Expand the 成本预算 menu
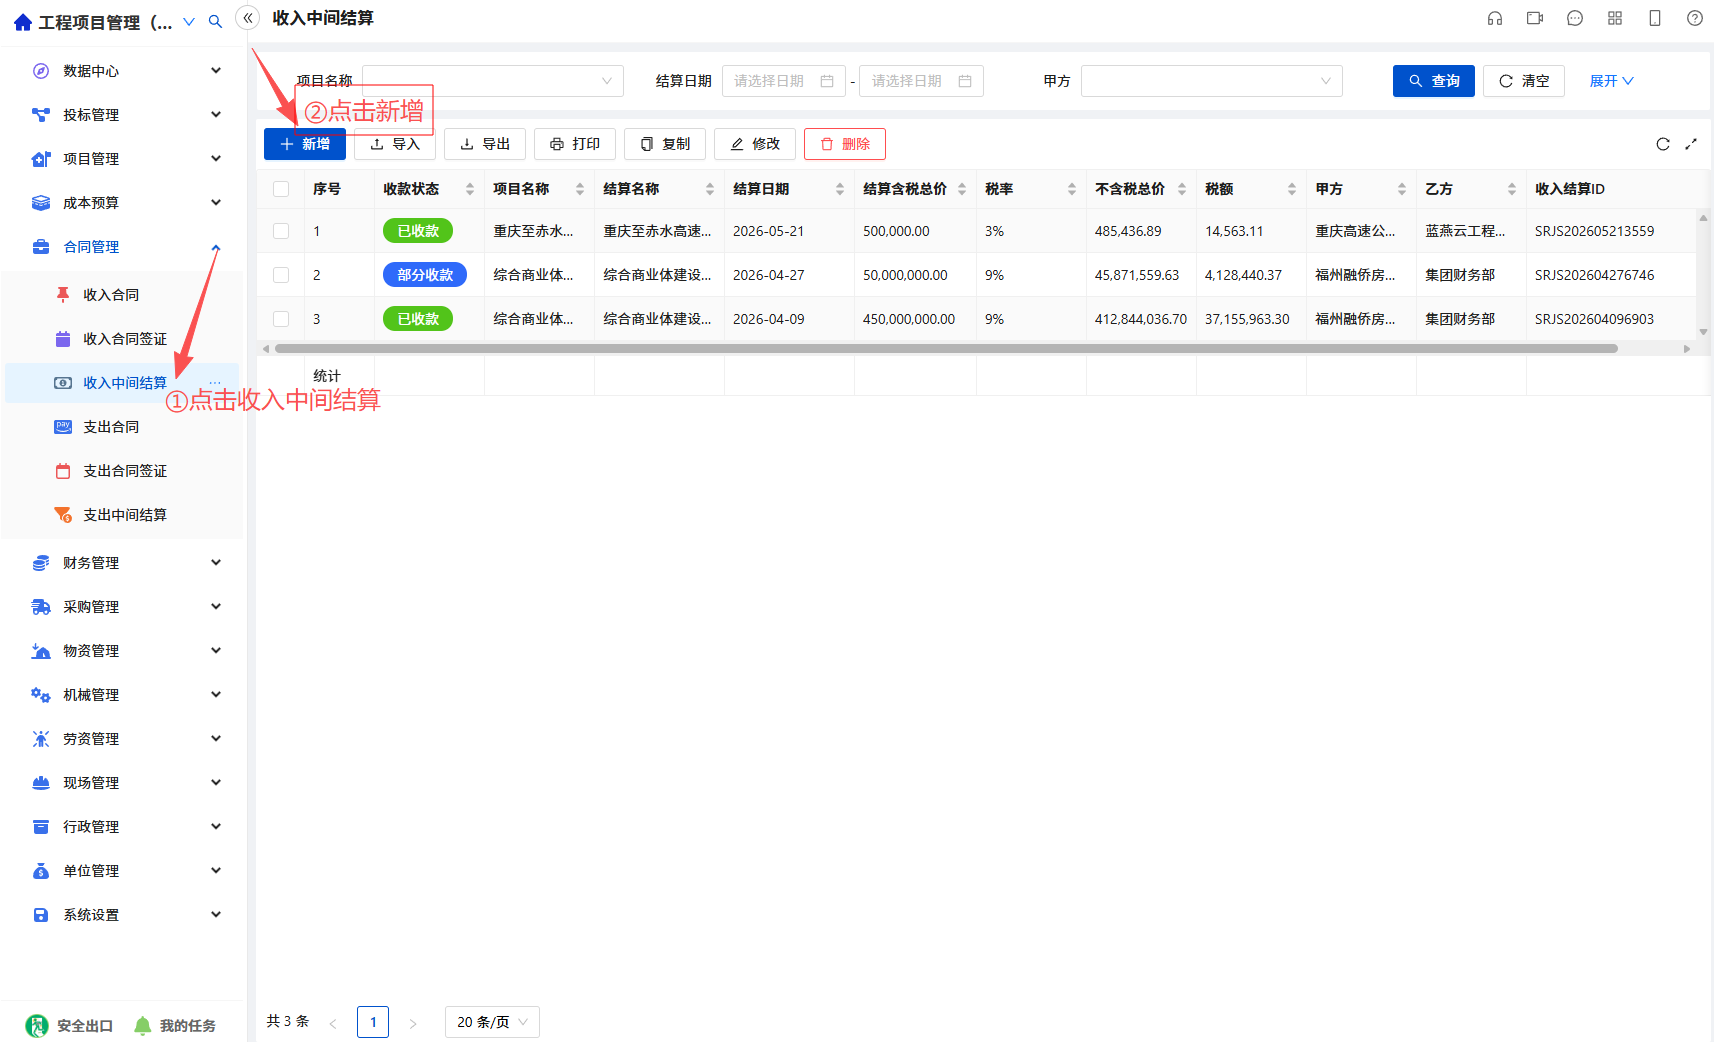The width and height of the screenshot is (1714, 1042). tap(125, 203)
